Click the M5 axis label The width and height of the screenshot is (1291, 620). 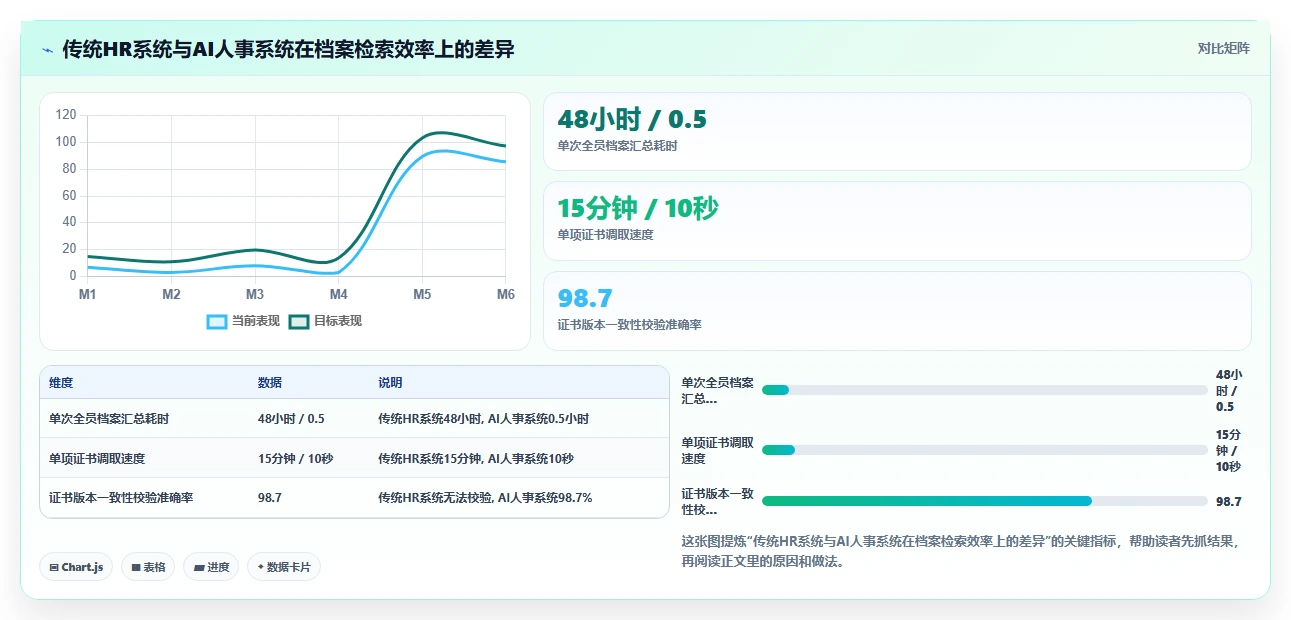422,294
